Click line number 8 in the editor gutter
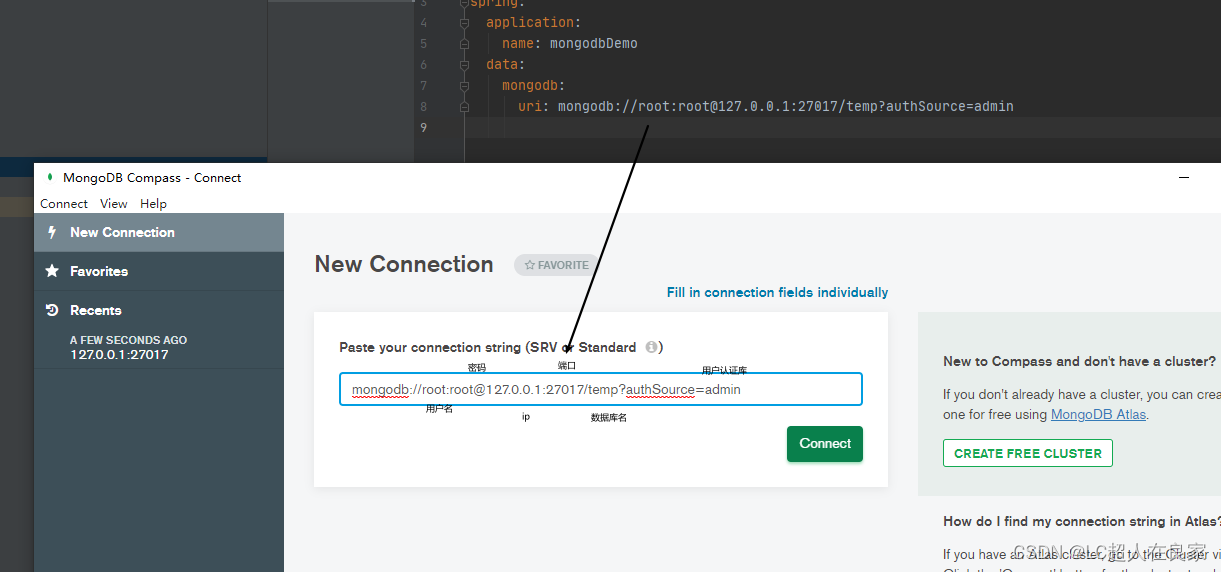 [x=424, y=107]
